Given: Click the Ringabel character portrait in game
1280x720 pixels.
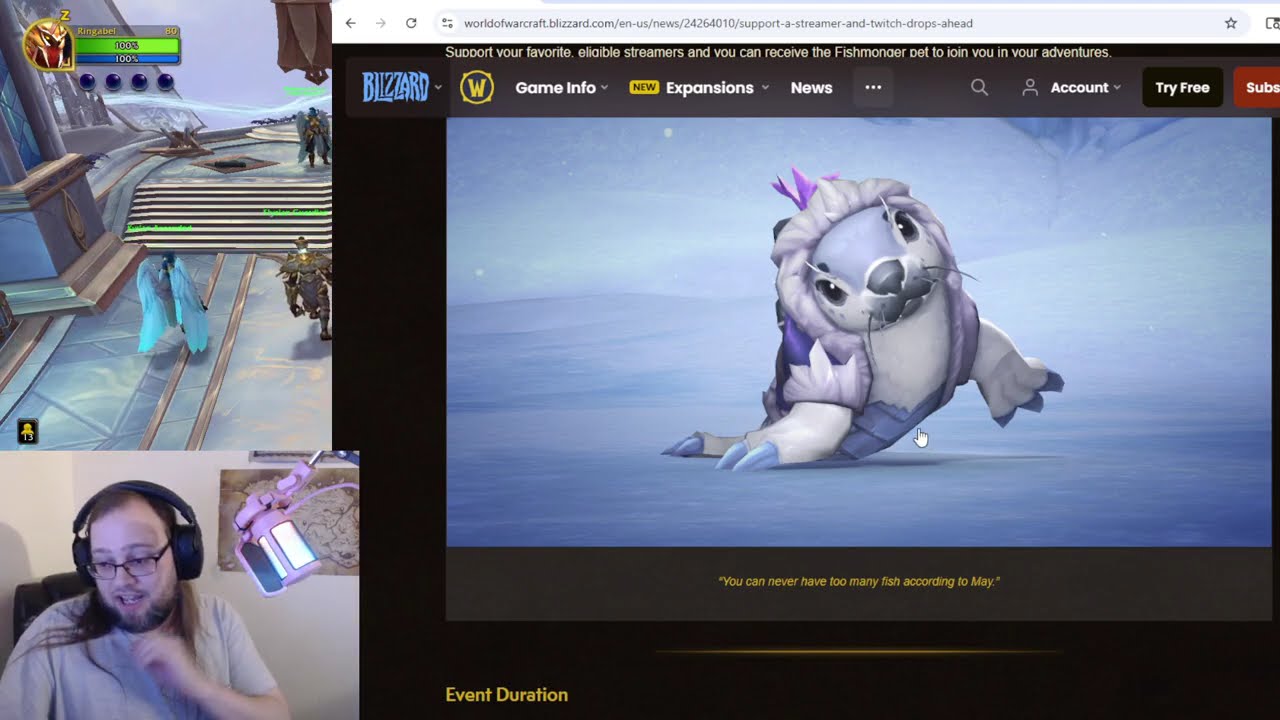Looking at the screenshot, I should [47, 45].
